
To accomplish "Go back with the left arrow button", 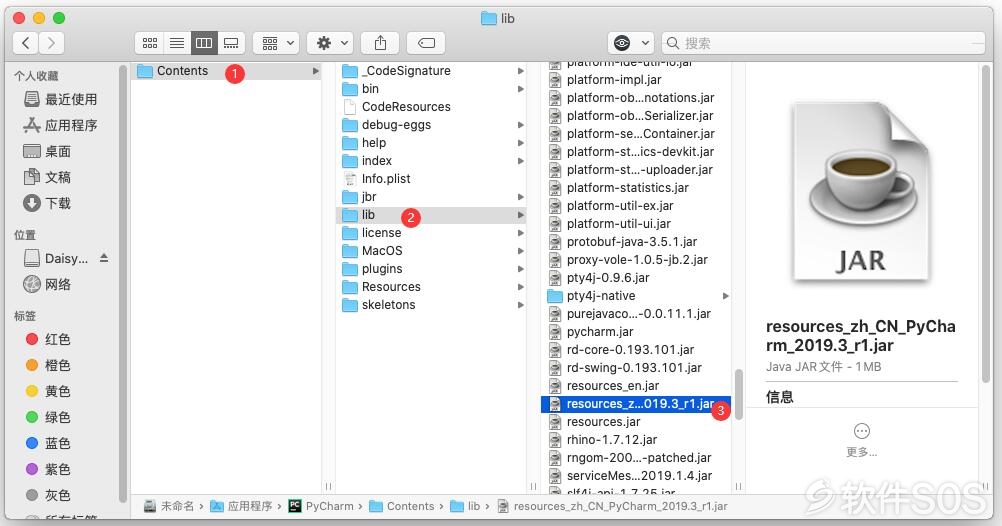I will (26, 43).
